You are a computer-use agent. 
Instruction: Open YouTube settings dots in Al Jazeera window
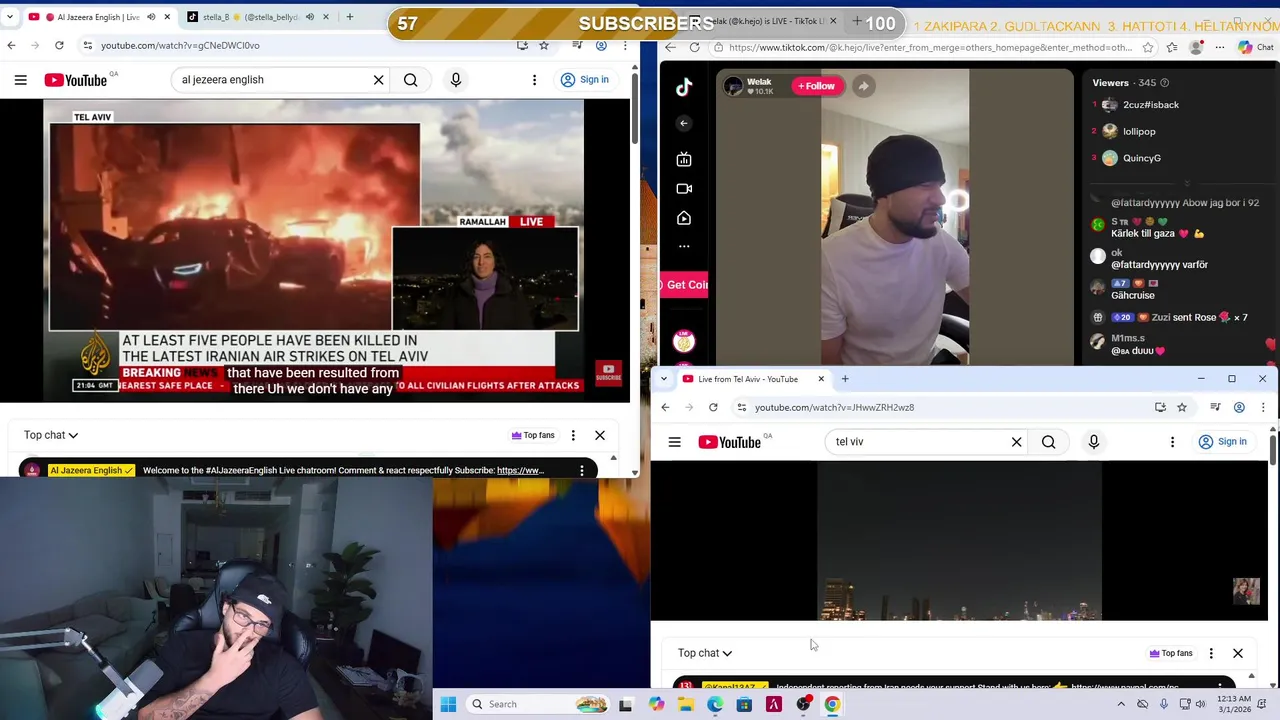pyautogui.click(x=534, y=80)
